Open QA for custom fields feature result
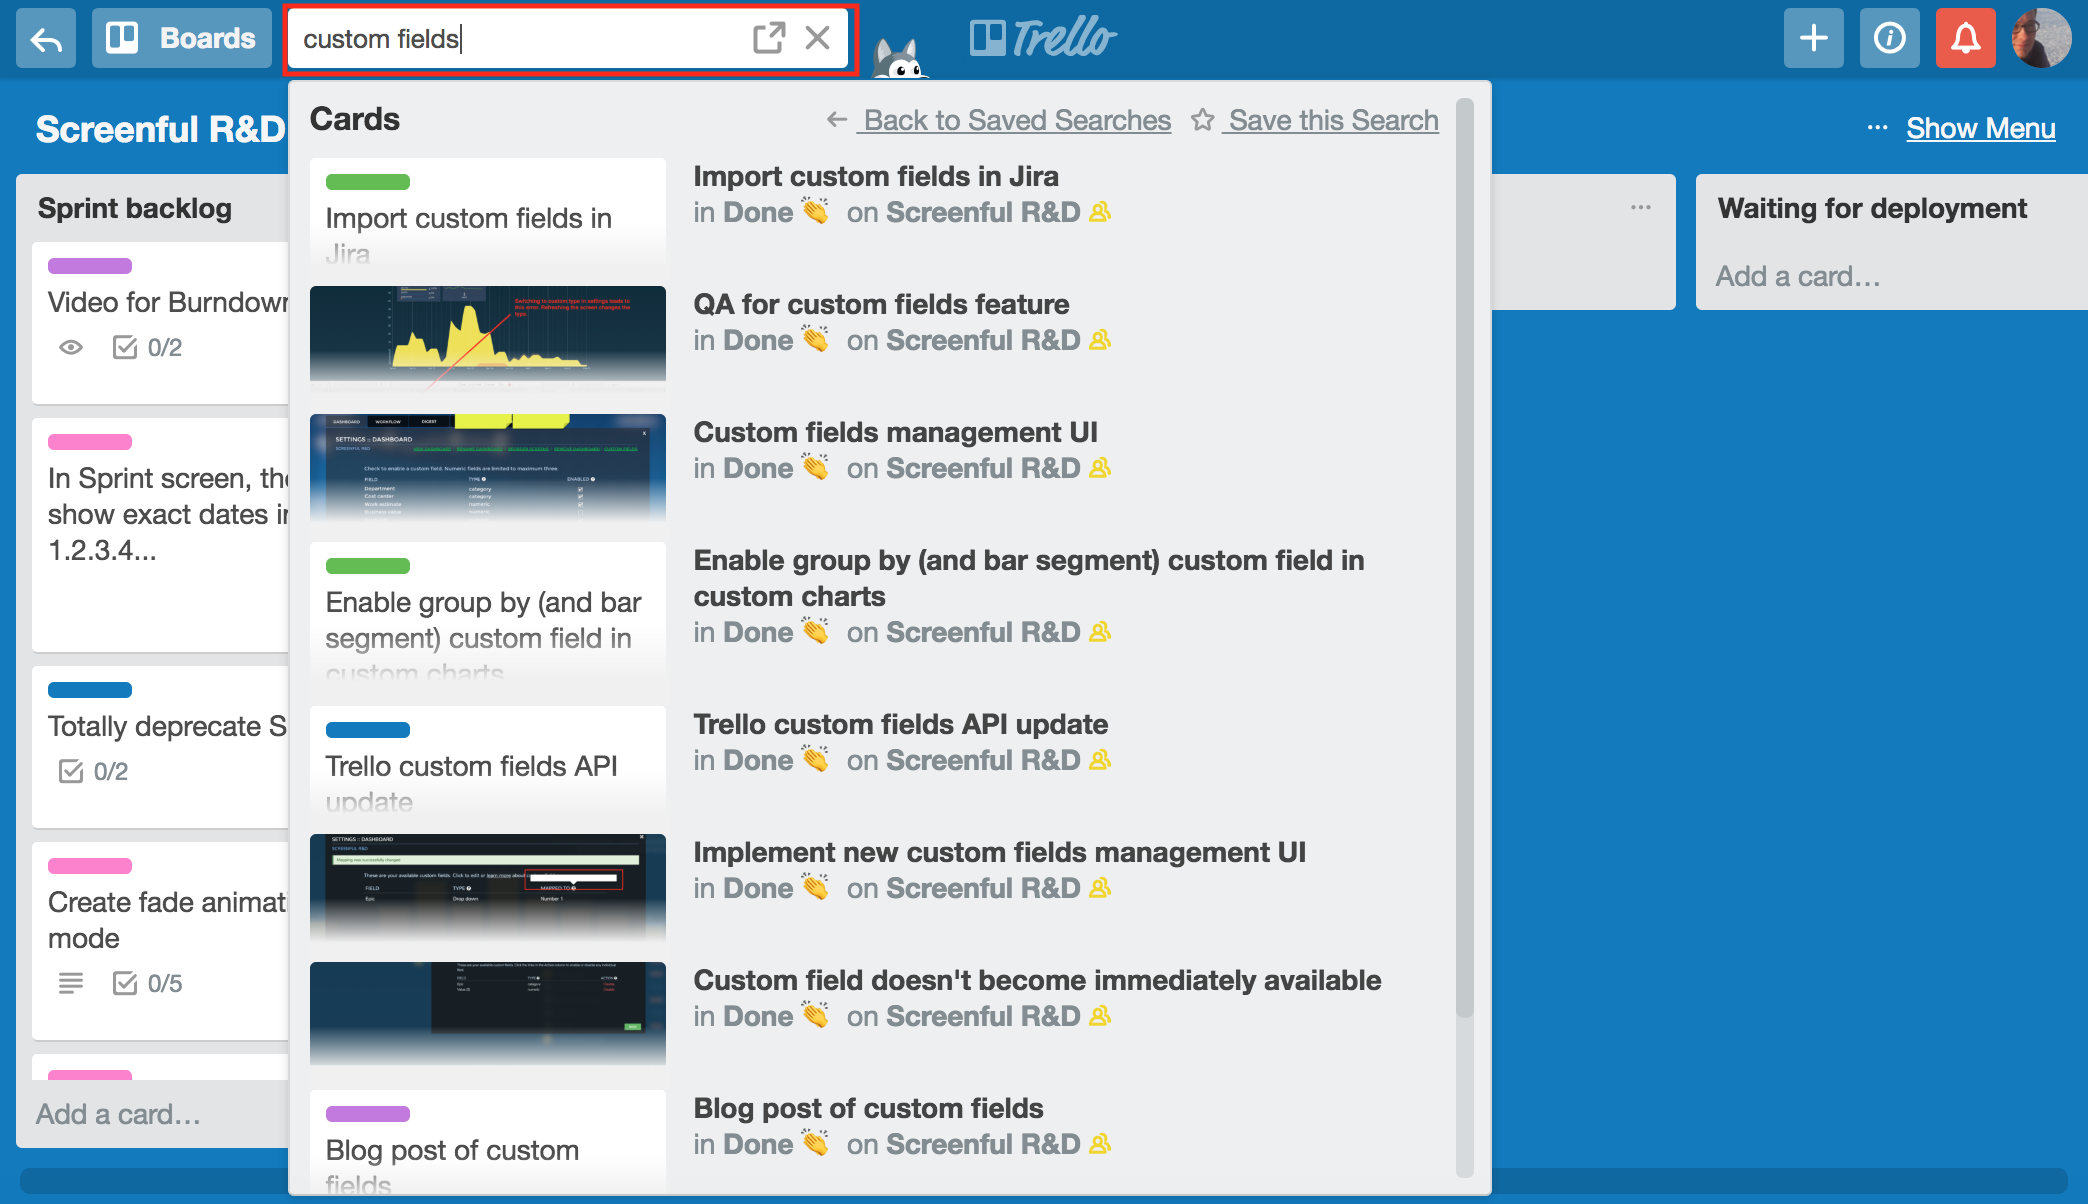 (x=881, y=304)
